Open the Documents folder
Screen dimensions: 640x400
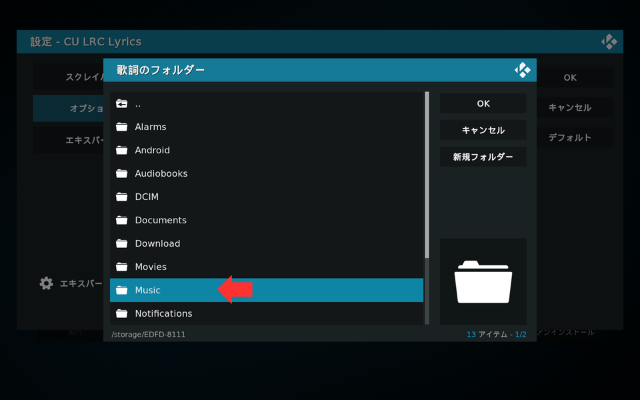tap(160, 220)
